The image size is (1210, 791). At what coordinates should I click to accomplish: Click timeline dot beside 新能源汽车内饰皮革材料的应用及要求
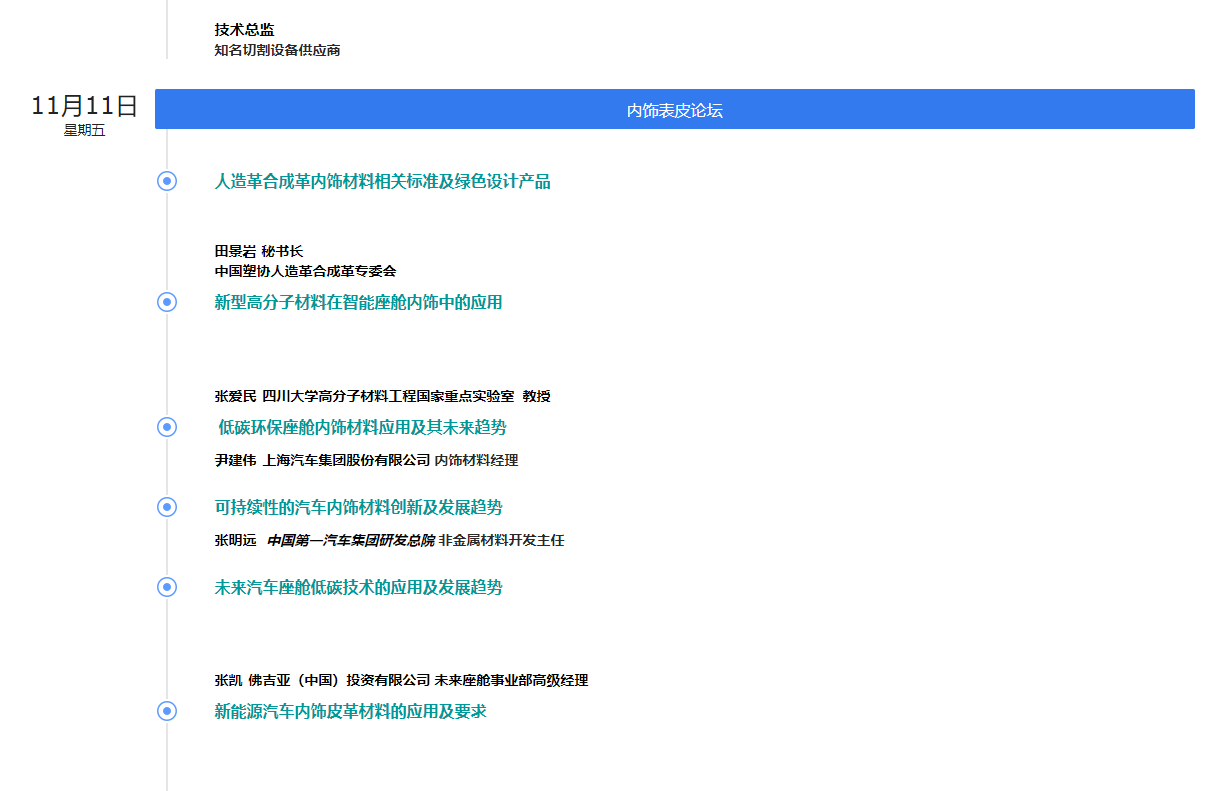[167, 711]
